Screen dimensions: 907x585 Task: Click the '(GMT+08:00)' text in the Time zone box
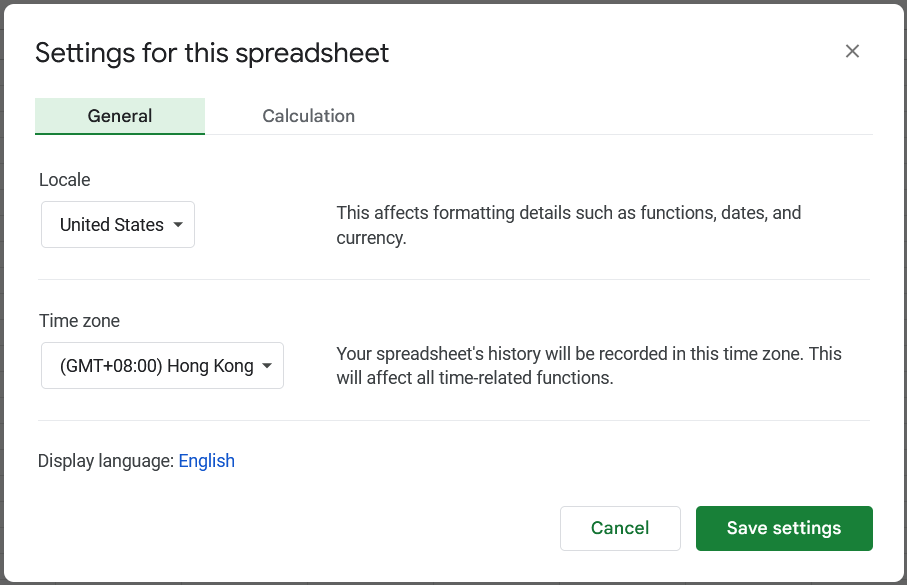pyautogui.click(x=110, y=366)
